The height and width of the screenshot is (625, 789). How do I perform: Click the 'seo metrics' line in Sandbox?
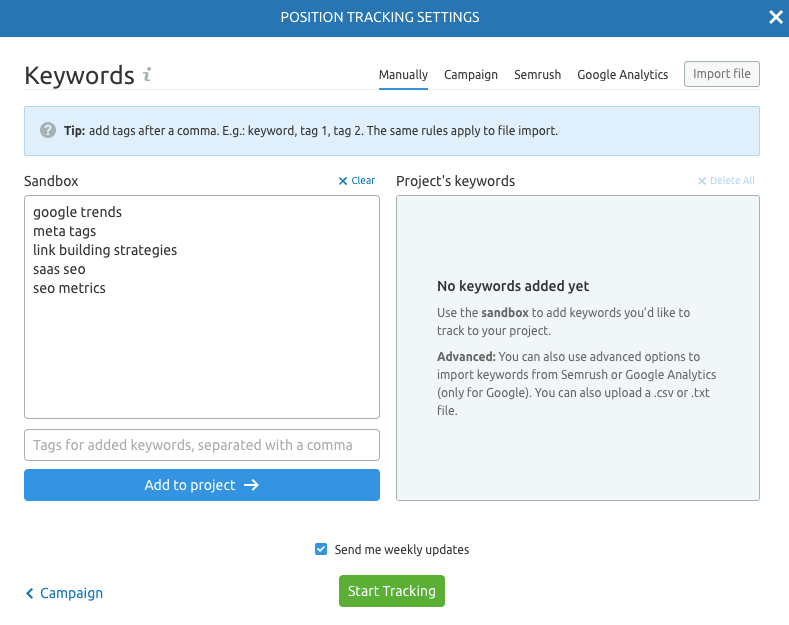(x=69, y=288)
